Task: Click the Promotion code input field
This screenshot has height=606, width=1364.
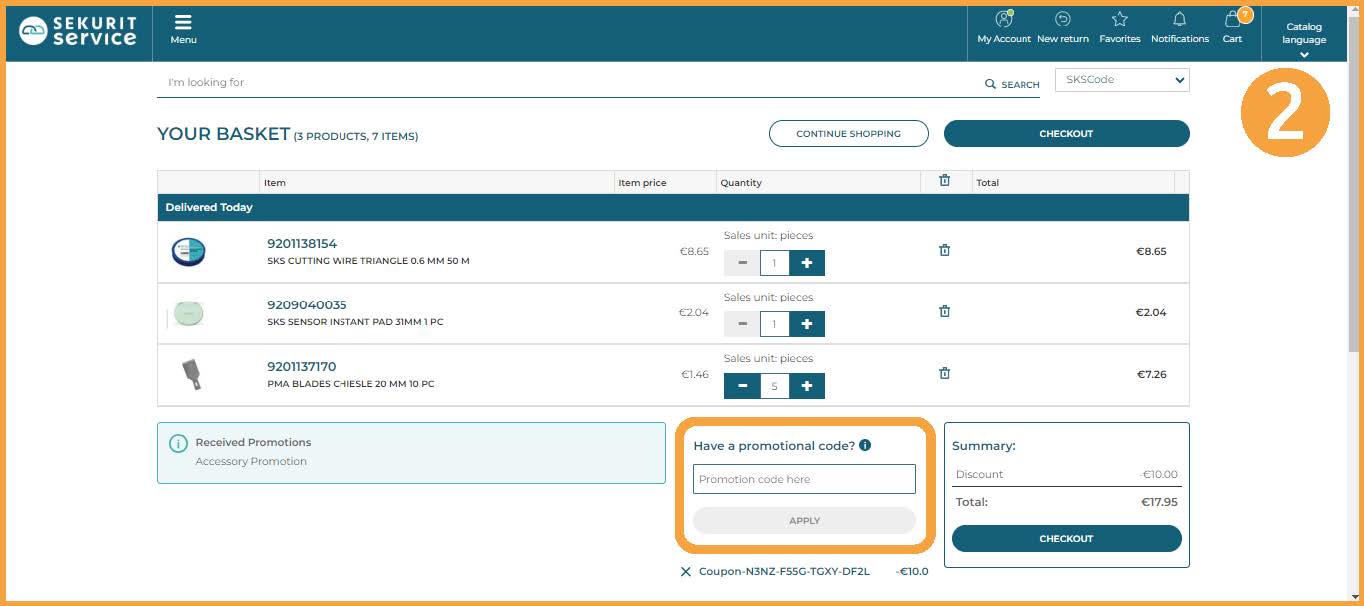Action: [x=804, y=479]
